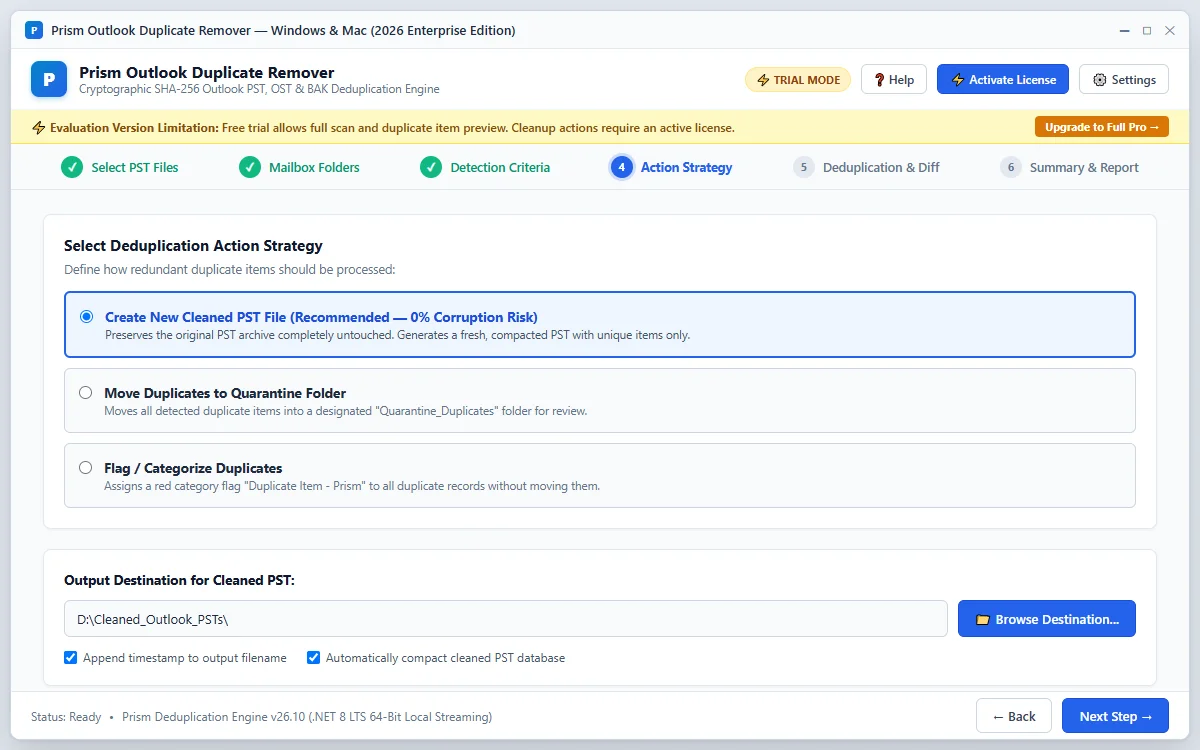Click the Prism Deduplication Engine v26.10 text
Viewport: 1200px width, 750px height.
307,717
